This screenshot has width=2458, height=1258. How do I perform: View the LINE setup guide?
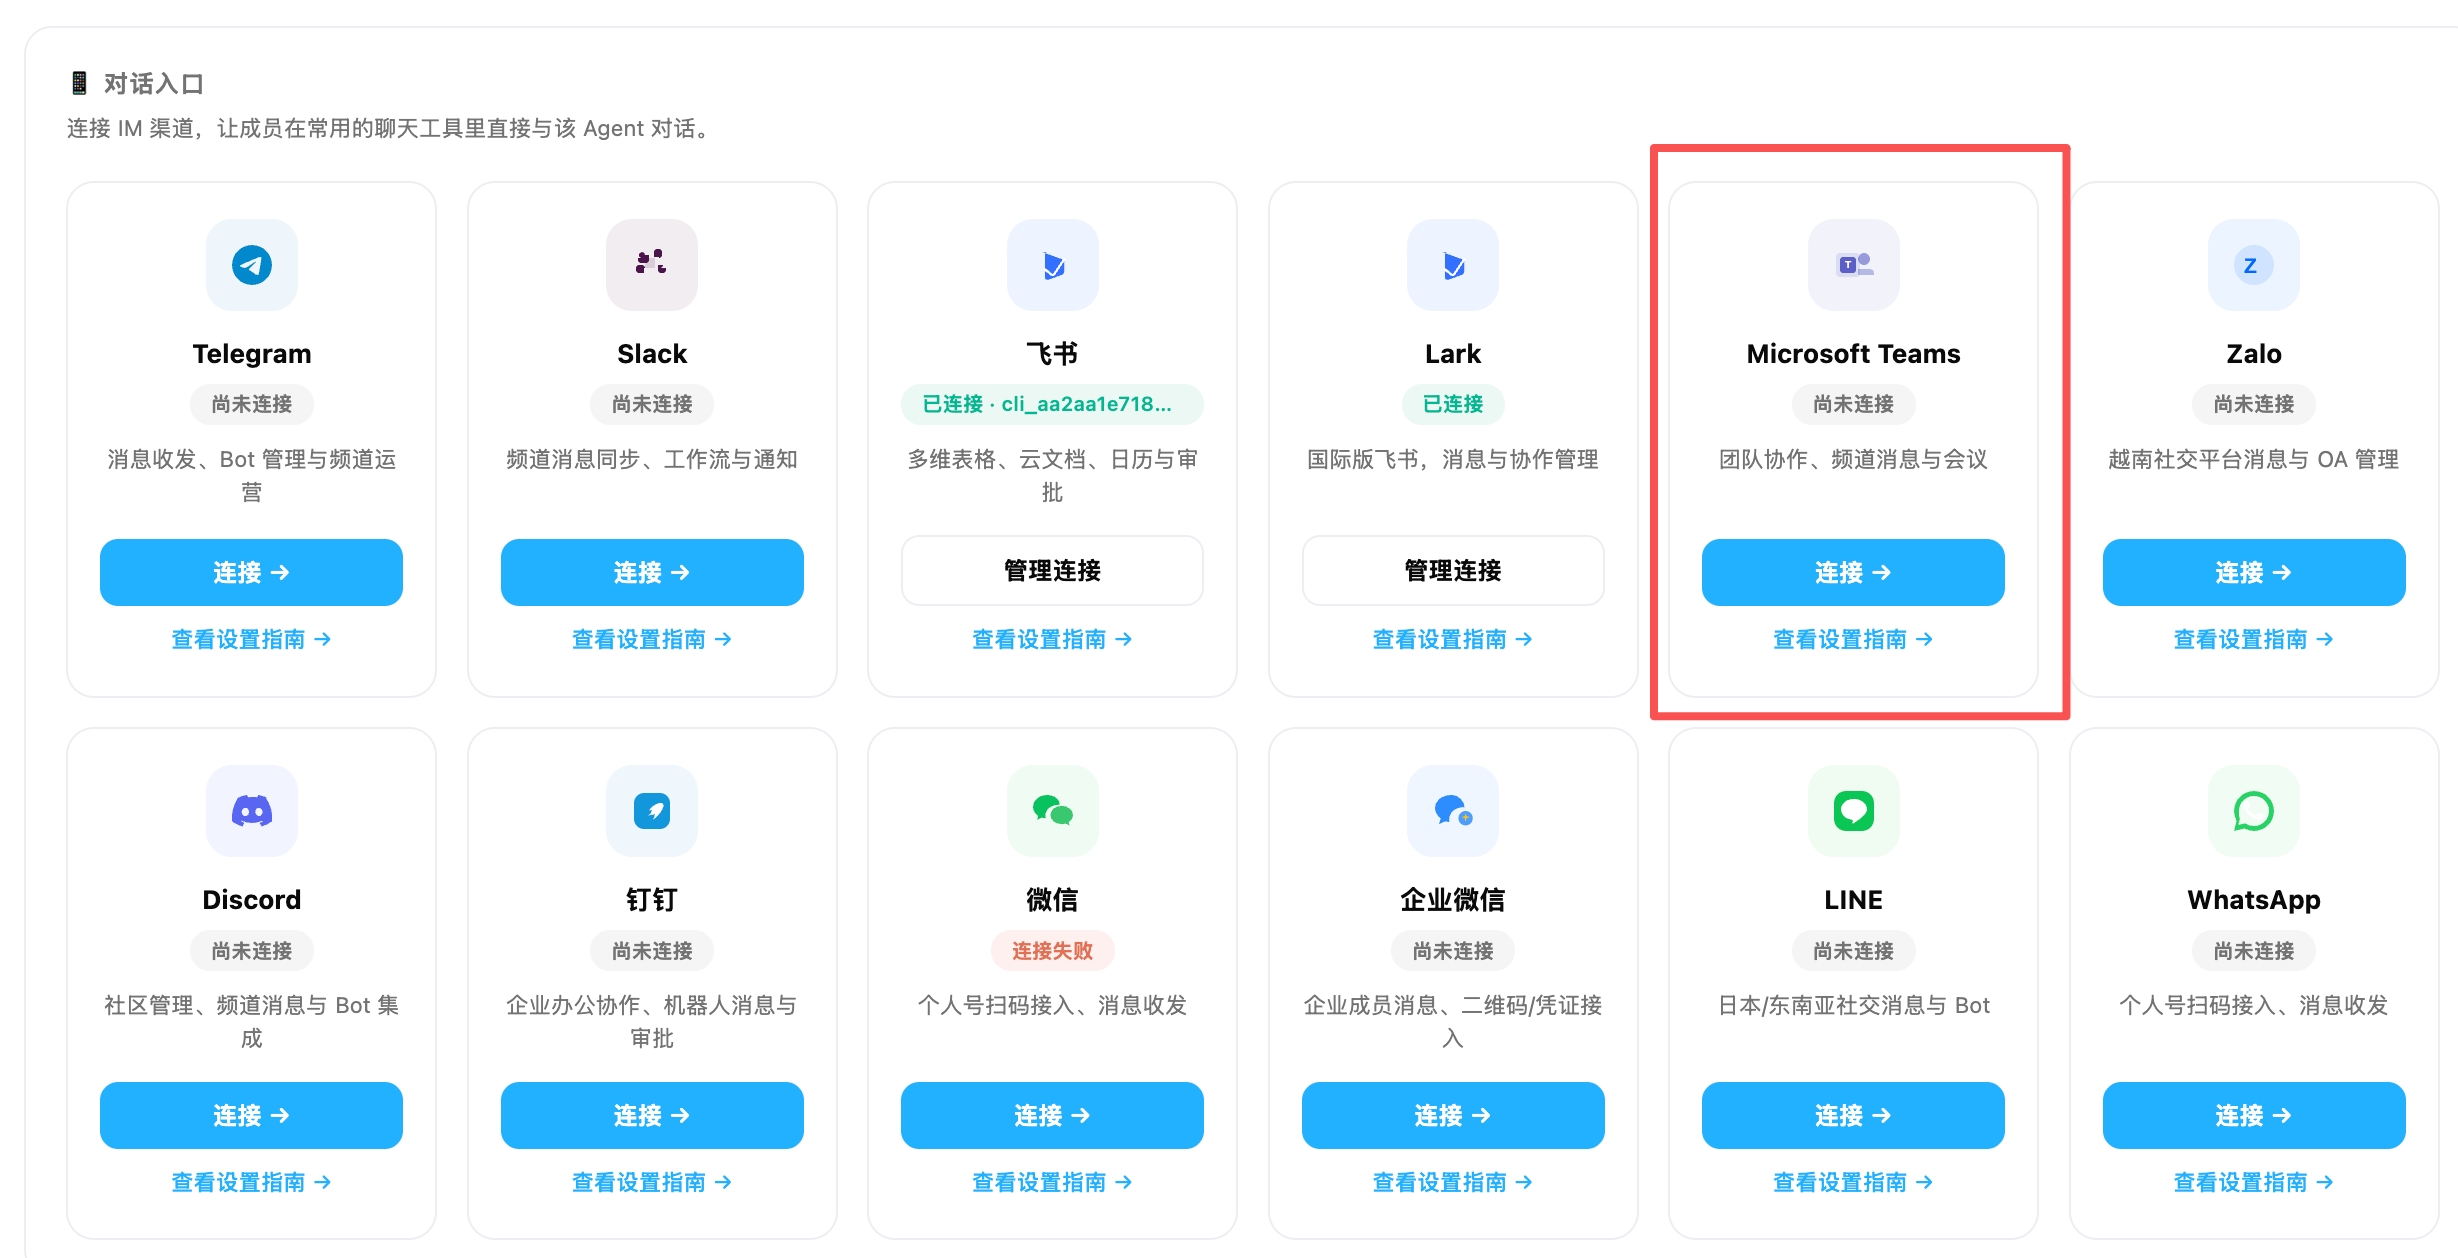point(1854,1182)
